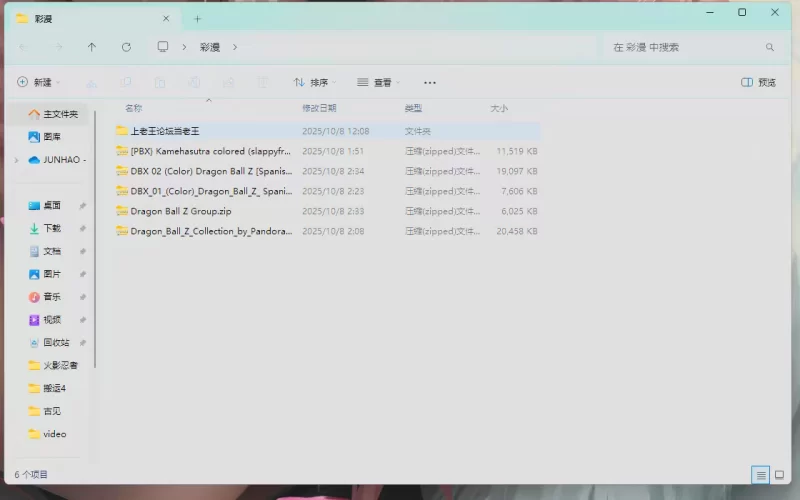Sort by 名称 column header
The width and height of the screenshot is (800, 500).
point(134,108)
